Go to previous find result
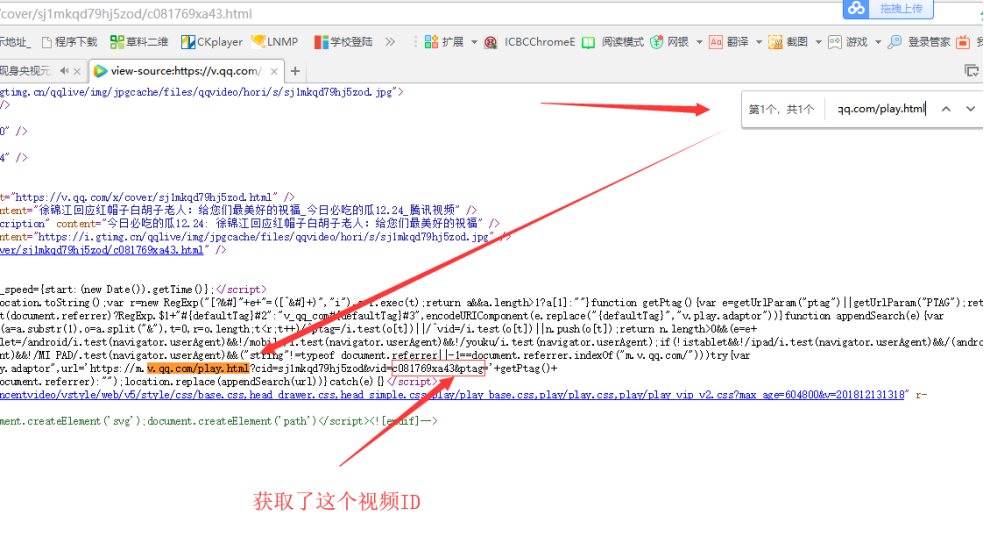This screenshot has height=551, width=984. [x=945, y=109]
